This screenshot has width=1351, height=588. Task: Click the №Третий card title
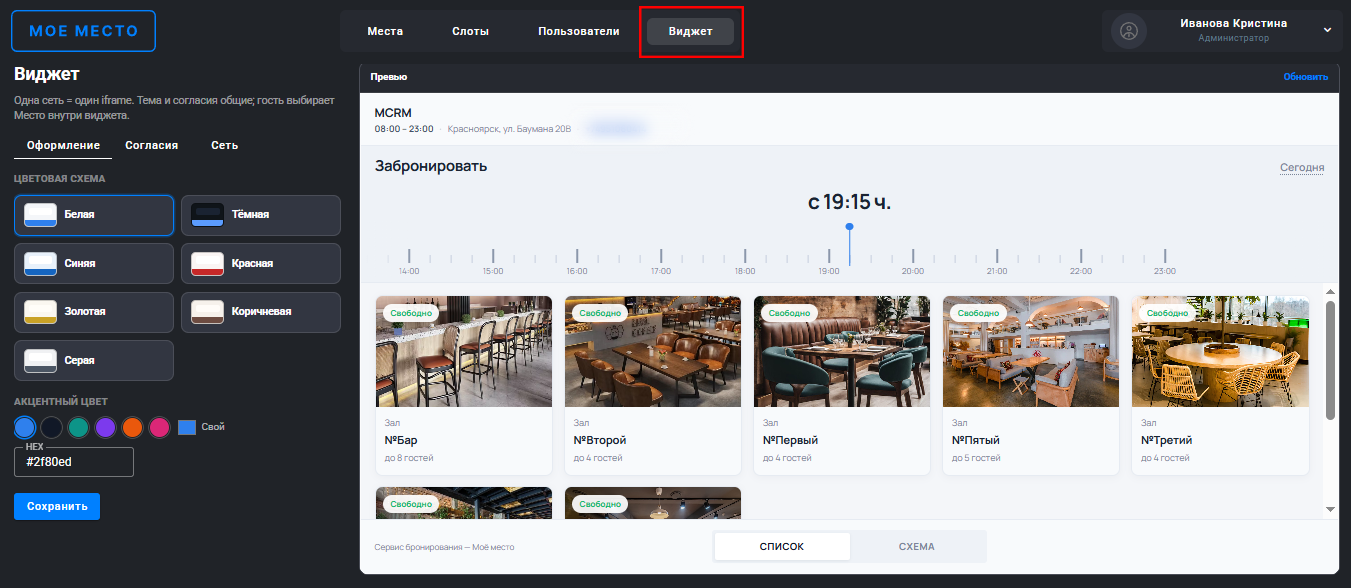(1167, 440)
